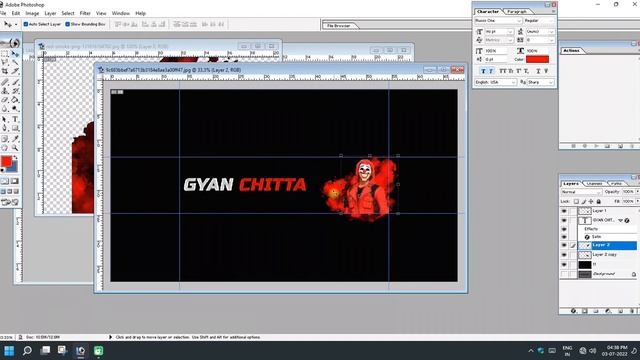640x360 pixels.
Task: Open the Normal blend mode dropdown
Action: coord(582,192)
